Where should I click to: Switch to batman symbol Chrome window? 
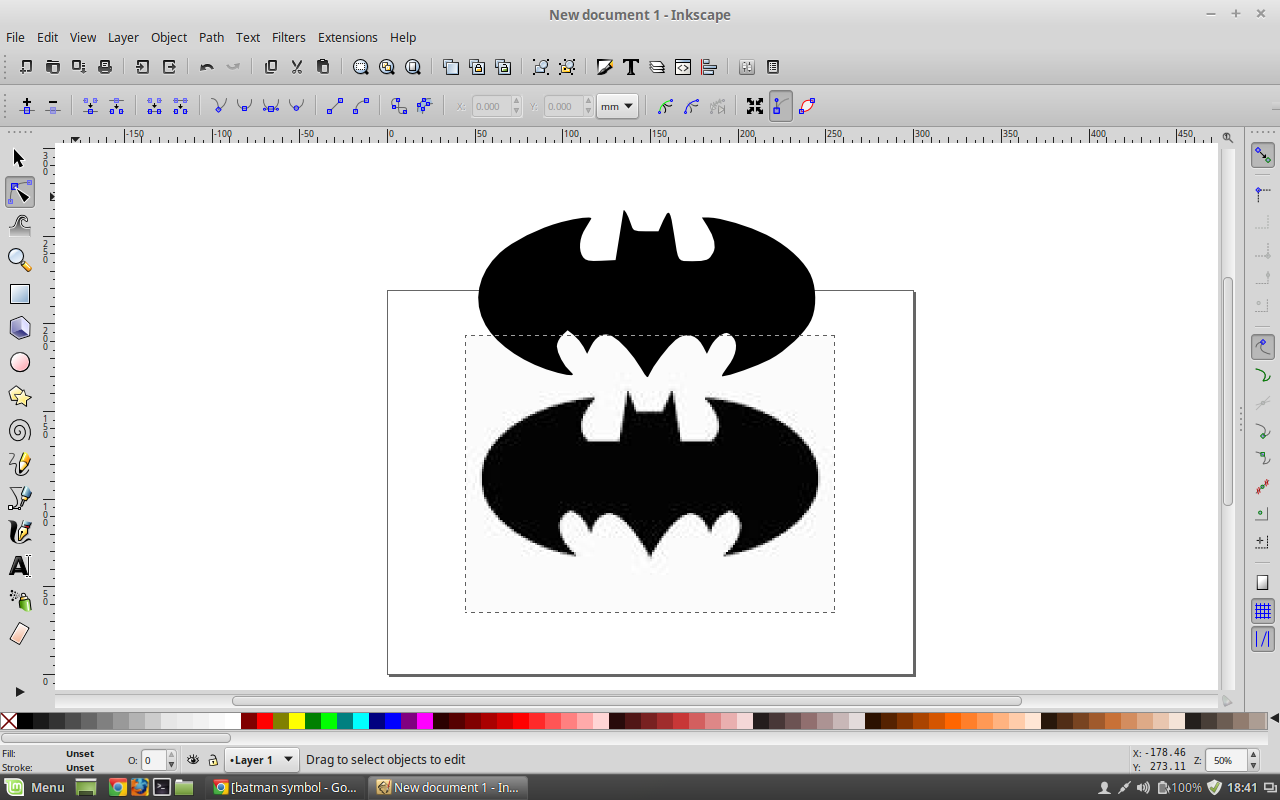tap(286, 787)
